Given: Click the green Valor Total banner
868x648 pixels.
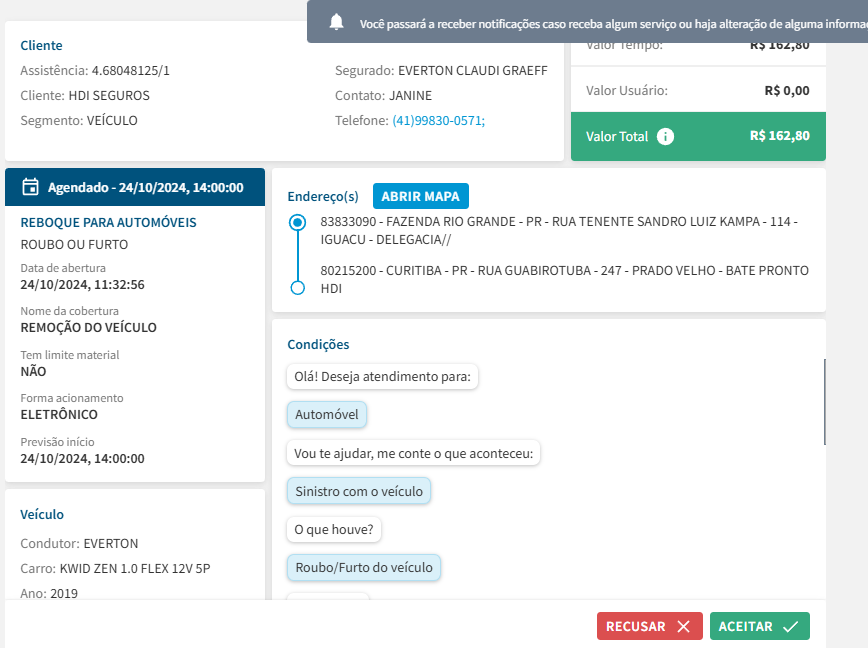Looking at the screenshot, I should [698, 137].
